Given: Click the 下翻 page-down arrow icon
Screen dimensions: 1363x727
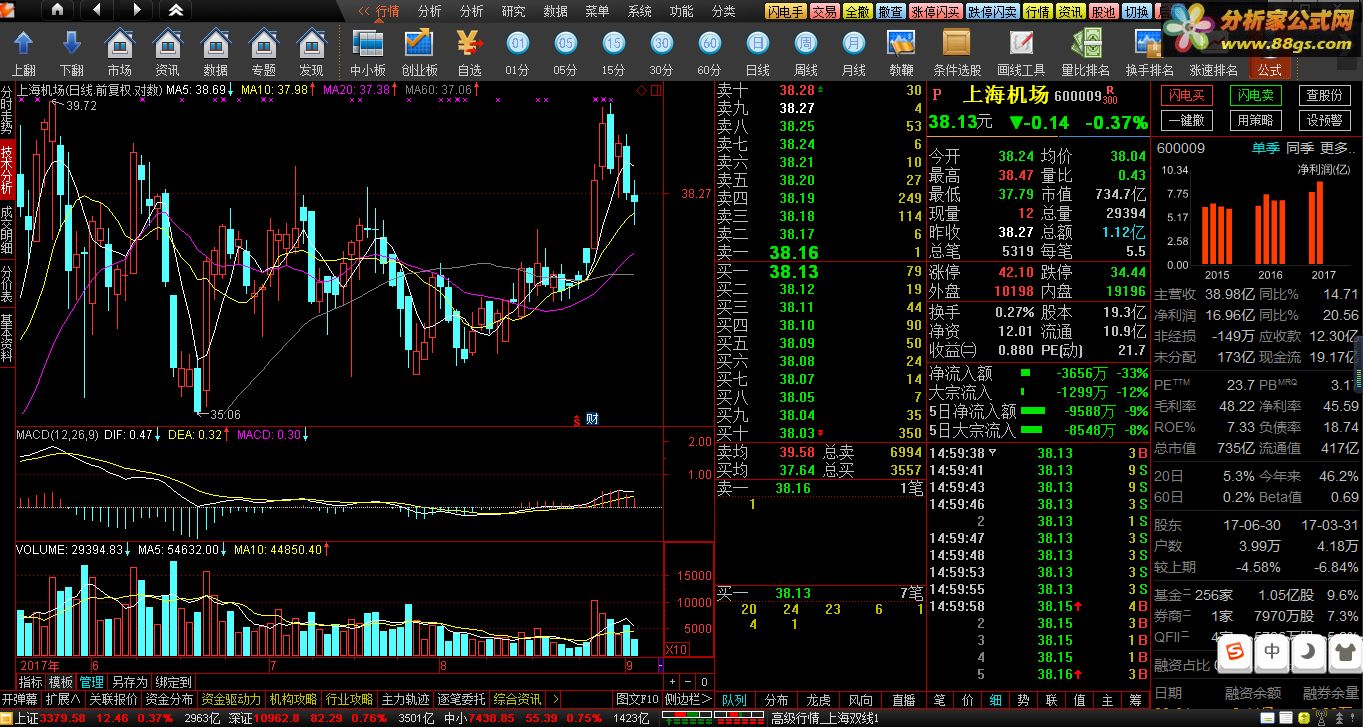Looking at the screenshot, I should 71,52.
